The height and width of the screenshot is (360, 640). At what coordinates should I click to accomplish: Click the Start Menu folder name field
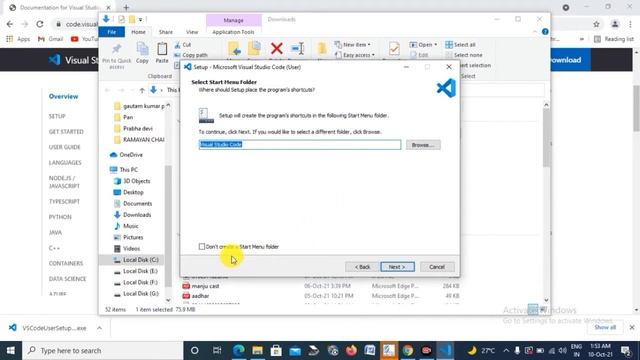tap(300, 144)
